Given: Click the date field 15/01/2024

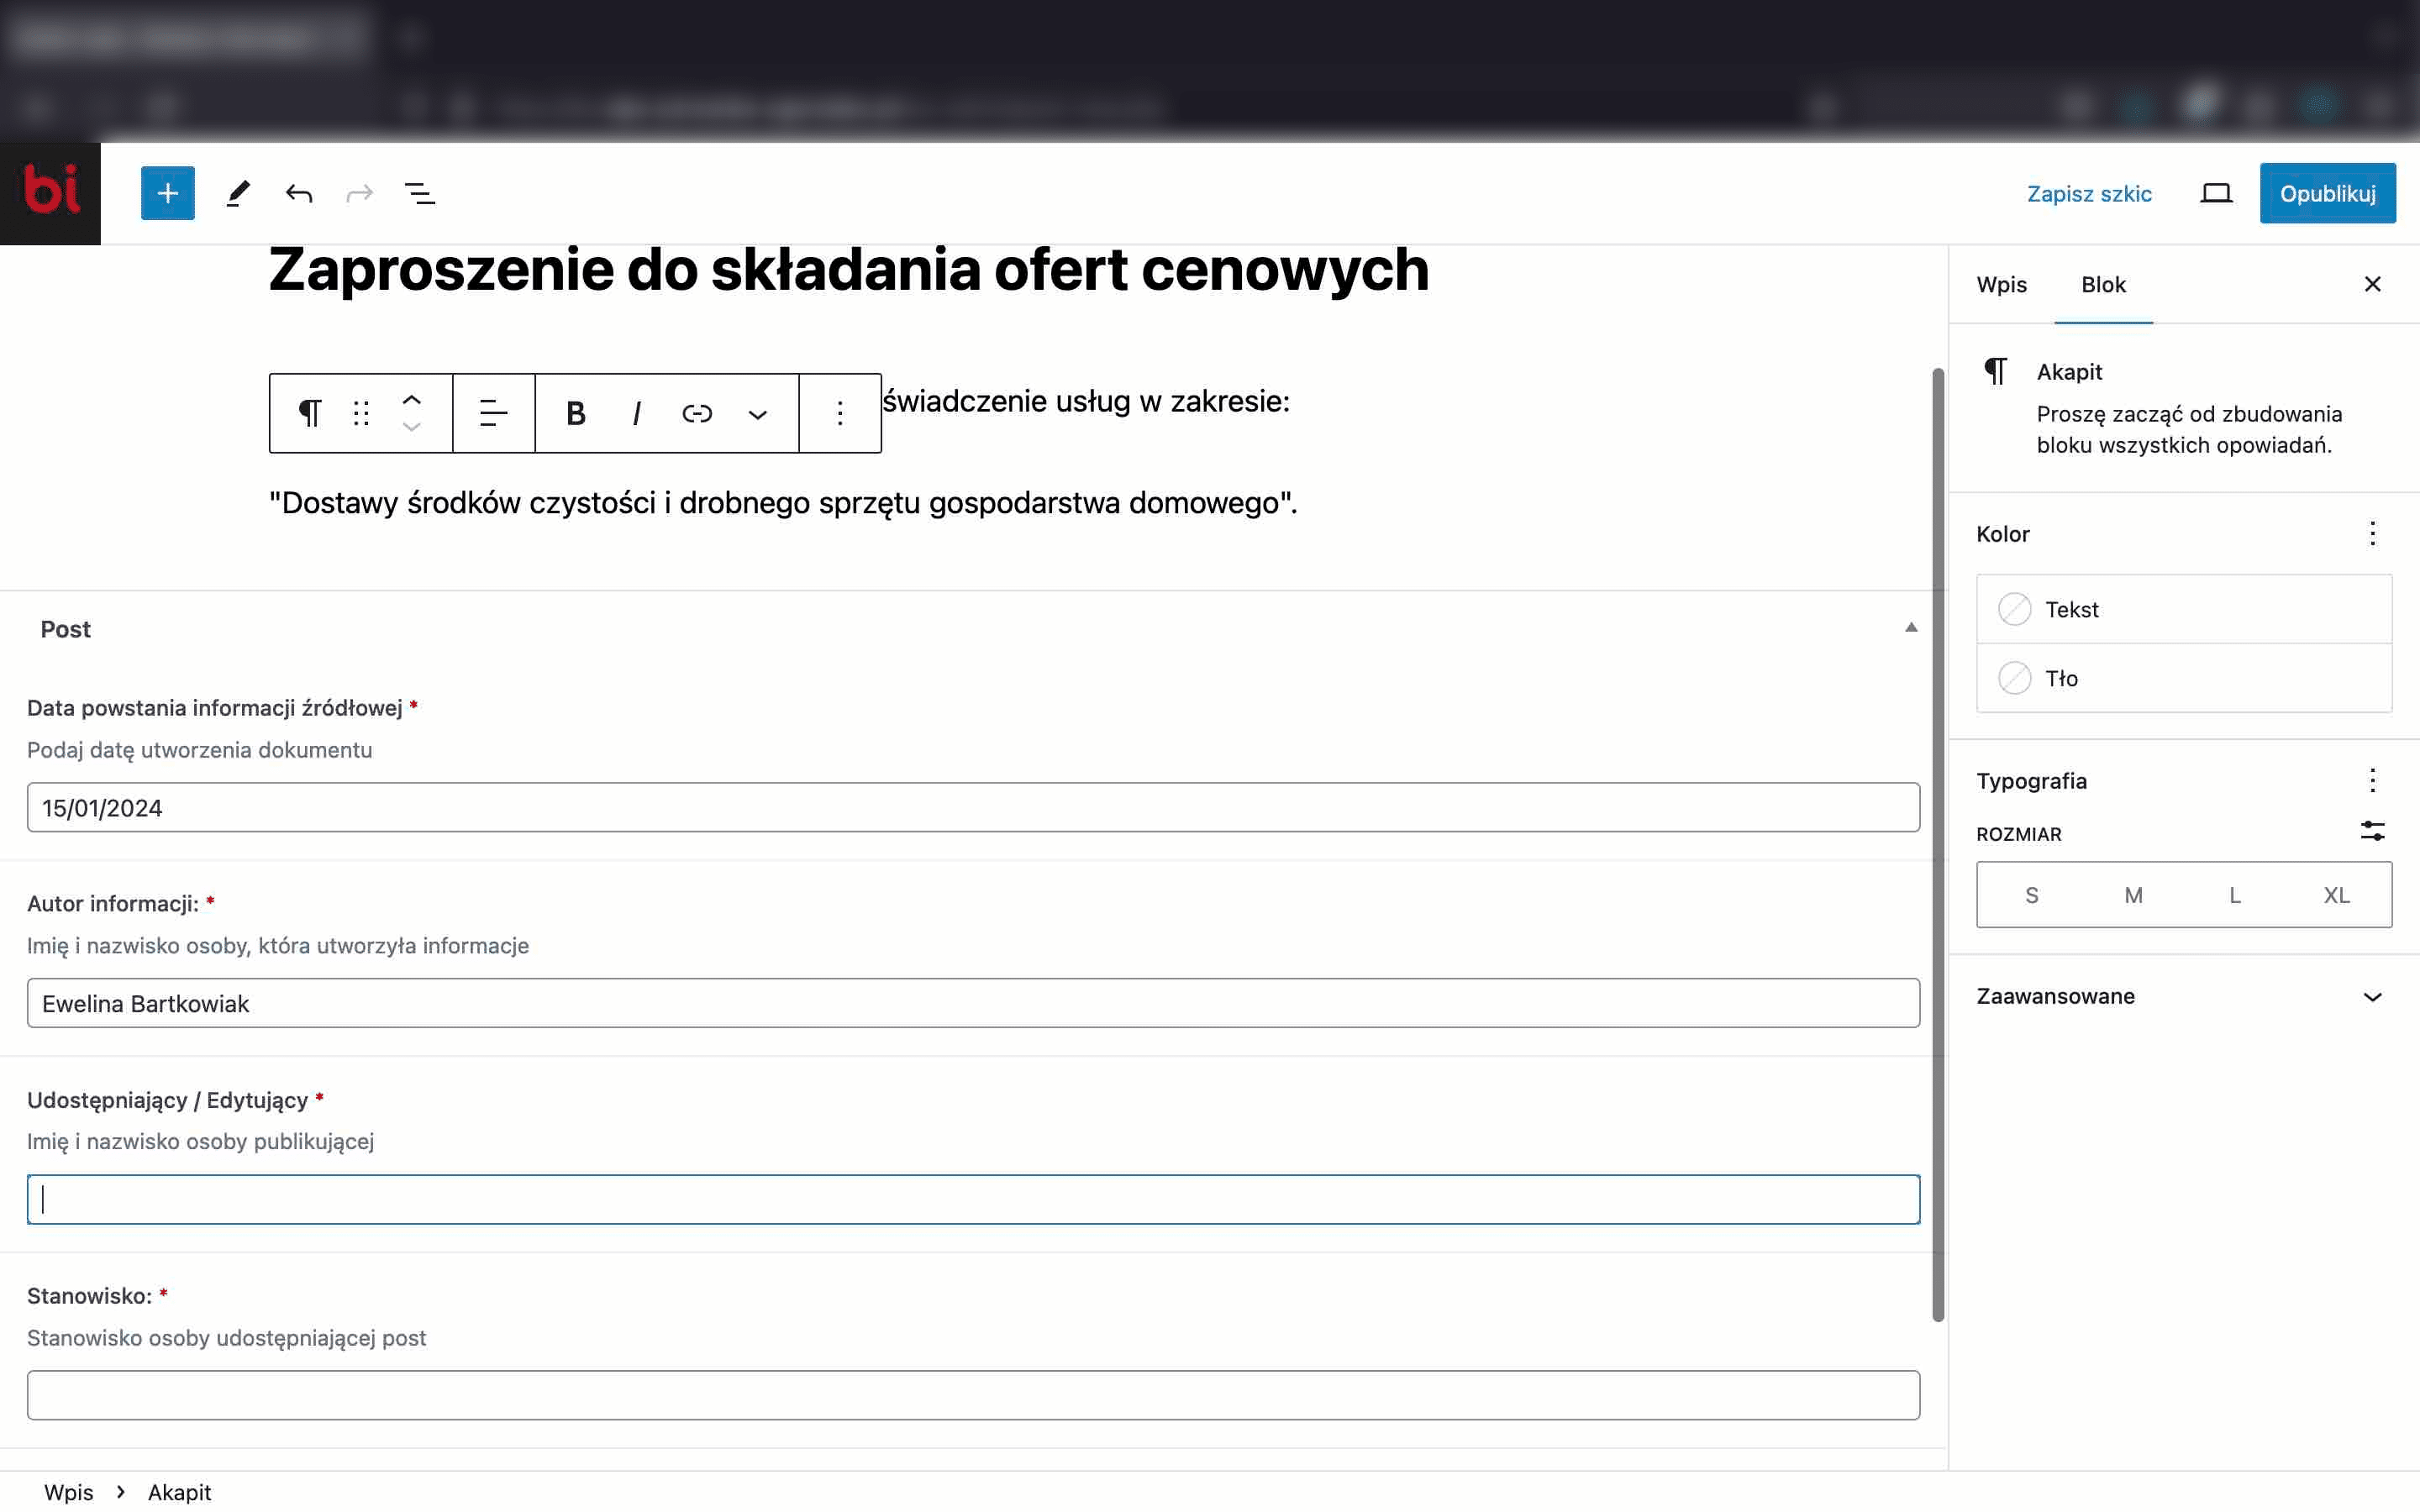Looking at the screenshot, I should (973, 807).
